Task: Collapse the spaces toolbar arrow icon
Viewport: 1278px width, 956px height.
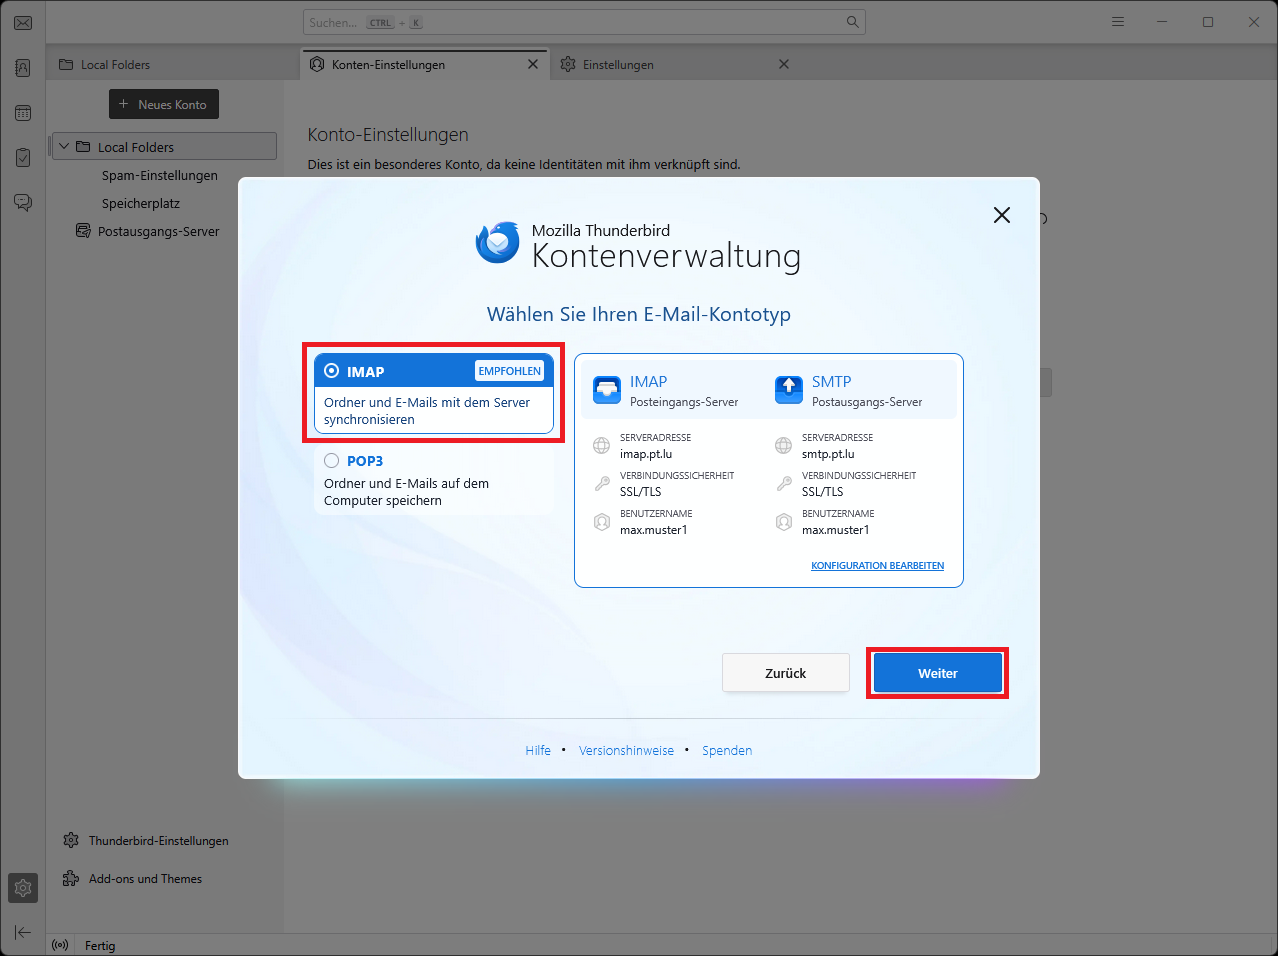Action: coord(23,933)
